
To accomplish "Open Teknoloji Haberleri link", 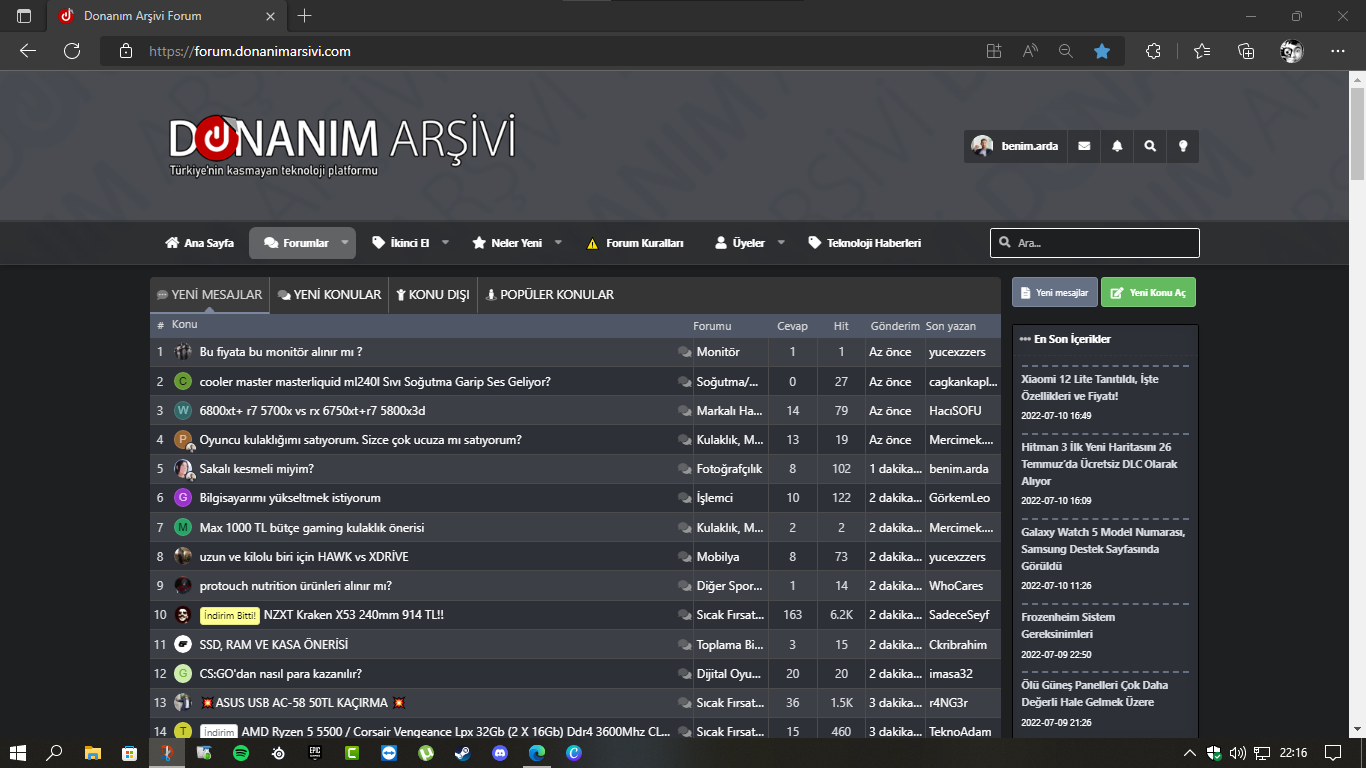I will click(864, 243).
